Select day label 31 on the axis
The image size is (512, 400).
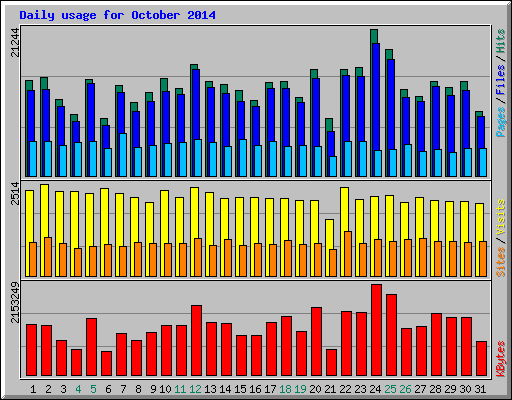coord(480,389)
